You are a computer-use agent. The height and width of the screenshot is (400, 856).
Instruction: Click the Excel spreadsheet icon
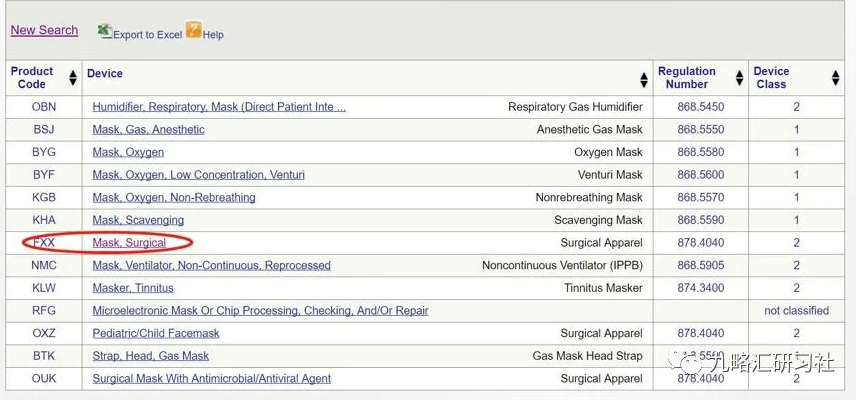pyautogui.click(x=105, y=31)
